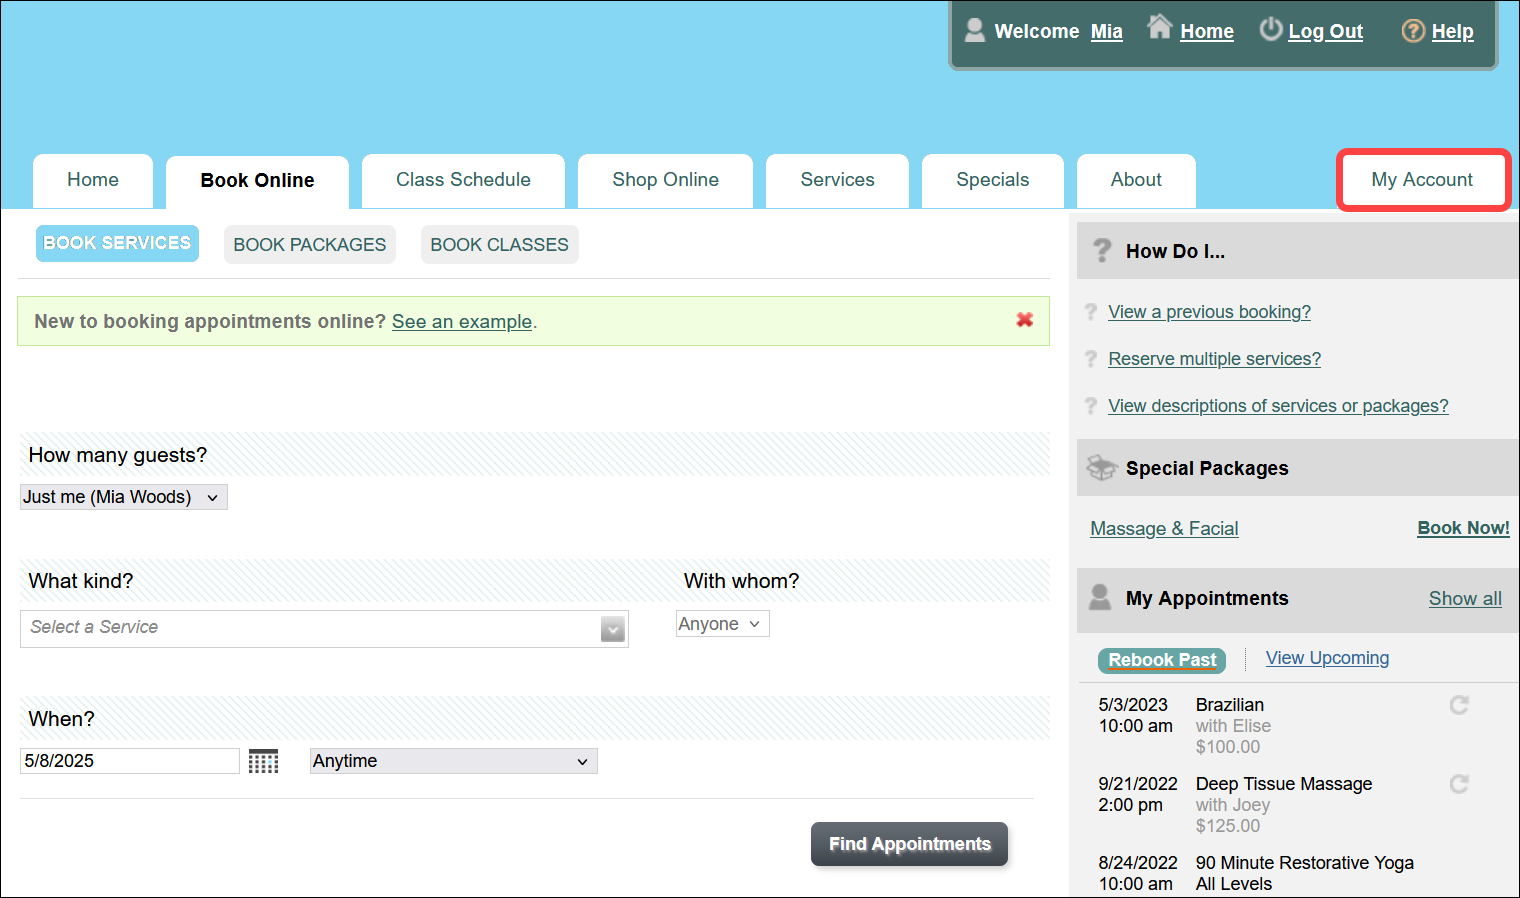Open the My Account tab
This screenshot has height=898, width=1520.
point(1421,180)
